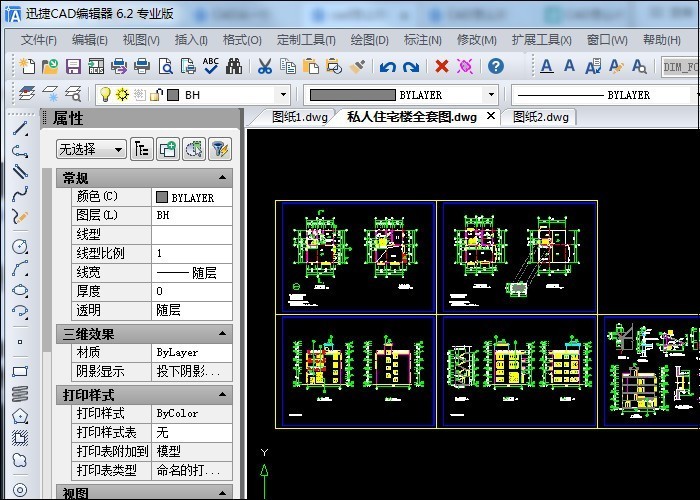Select the Line drawing tool
This screenshot has height=500, width=700.
[x=20, y=128]
